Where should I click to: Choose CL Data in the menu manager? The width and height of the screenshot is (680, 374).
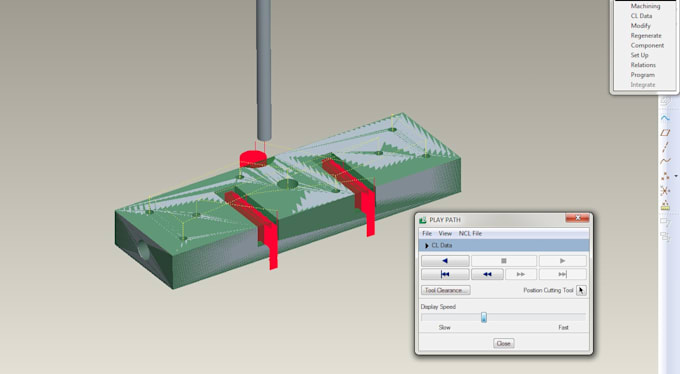641,16
